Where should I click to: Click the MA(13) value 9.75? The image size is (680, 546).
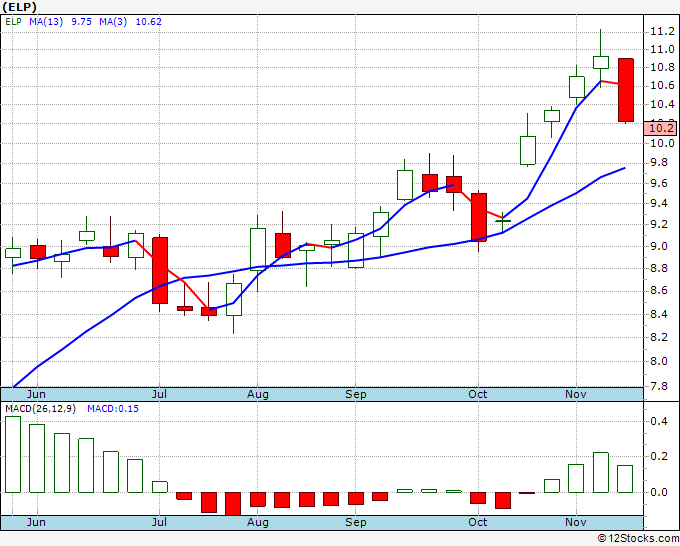click(82, 22)
